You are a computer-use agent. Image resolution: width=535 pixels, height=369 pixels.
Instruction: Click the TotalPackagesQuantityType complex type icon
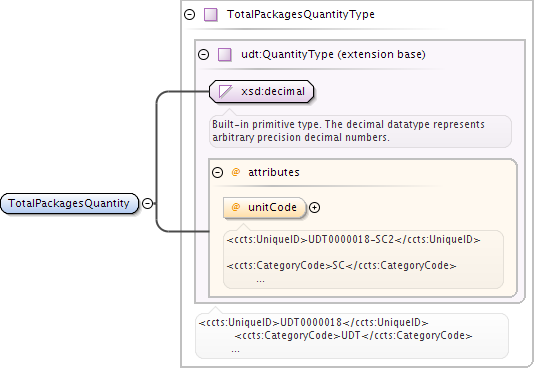click(211, 15)
